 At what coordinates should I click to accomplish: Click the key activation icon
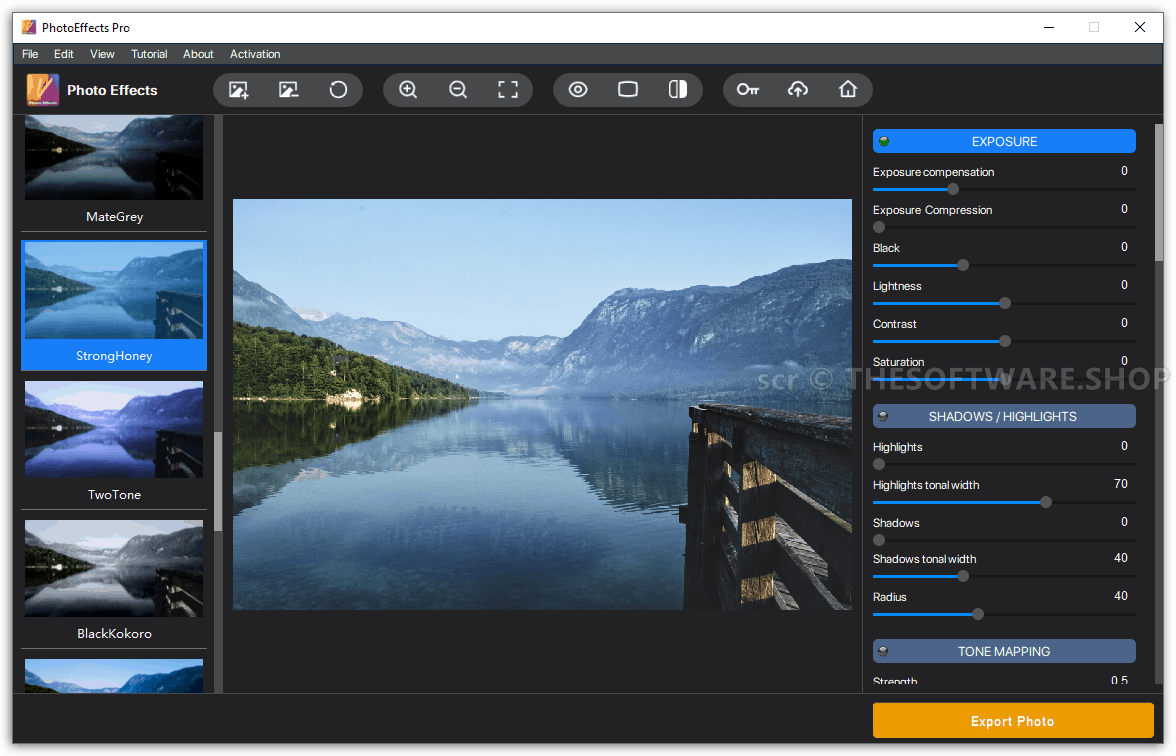pyautogui.click(x=748, y=90)
